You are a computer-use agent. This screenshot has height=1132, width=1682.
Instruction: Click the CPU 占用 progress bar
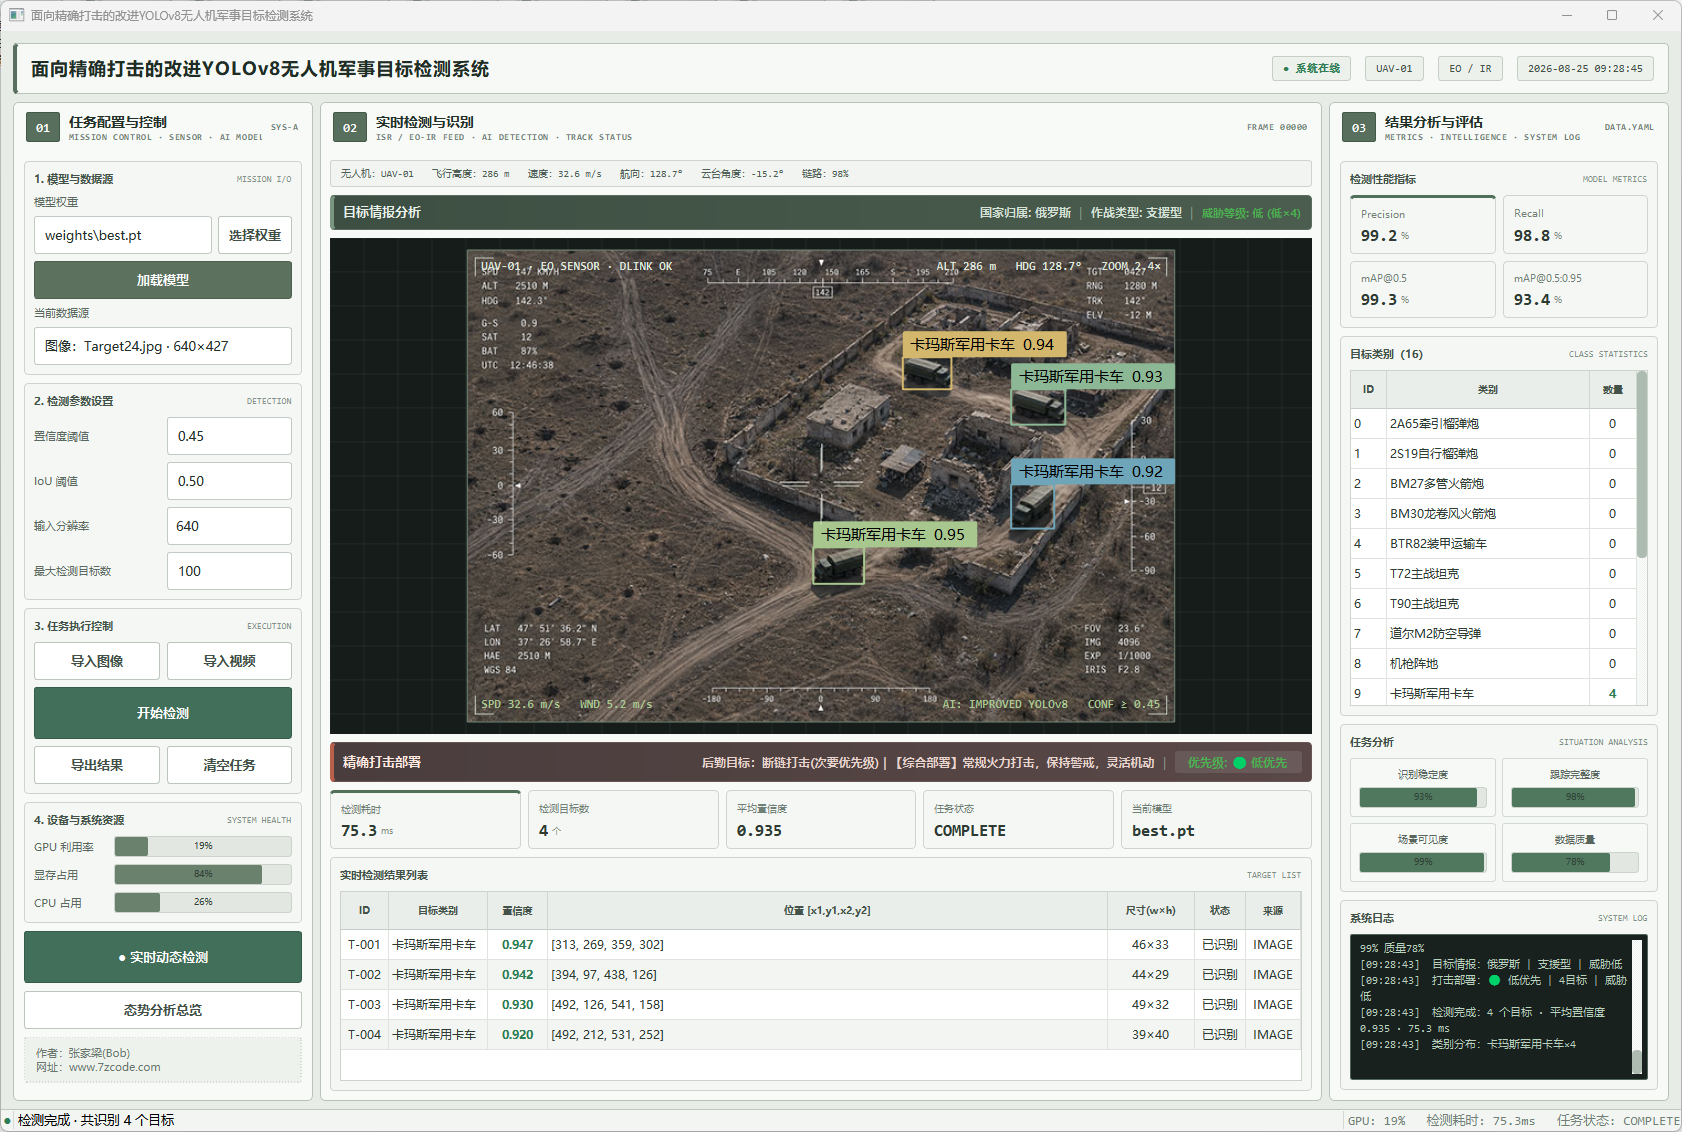[x=203, y=902]
